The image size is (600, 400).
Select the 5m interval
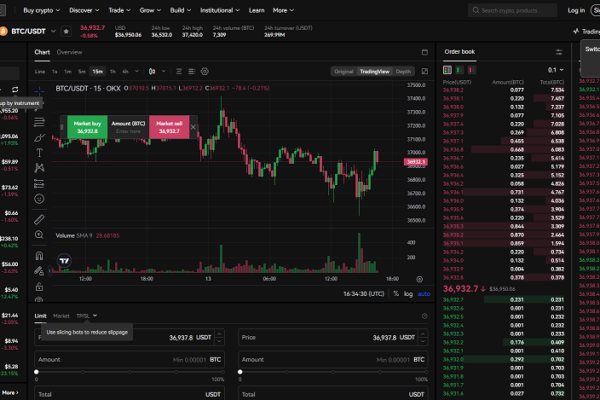(82, 72)
